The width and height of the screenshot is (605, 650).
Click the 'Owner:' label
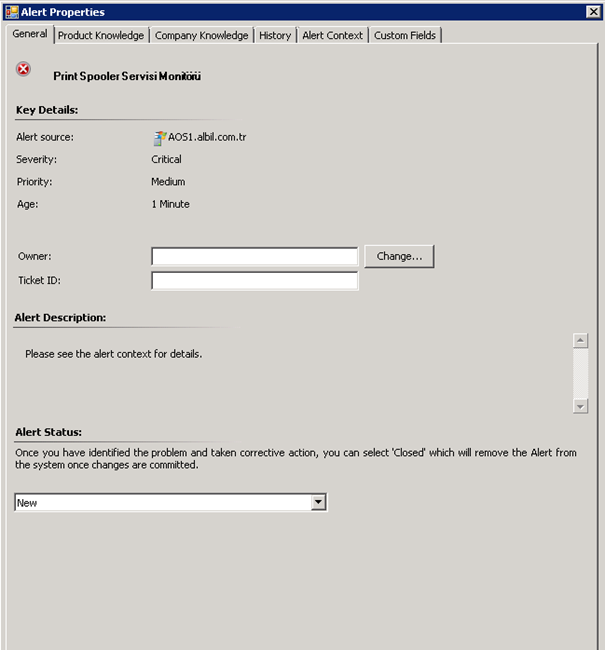[35, 256]
